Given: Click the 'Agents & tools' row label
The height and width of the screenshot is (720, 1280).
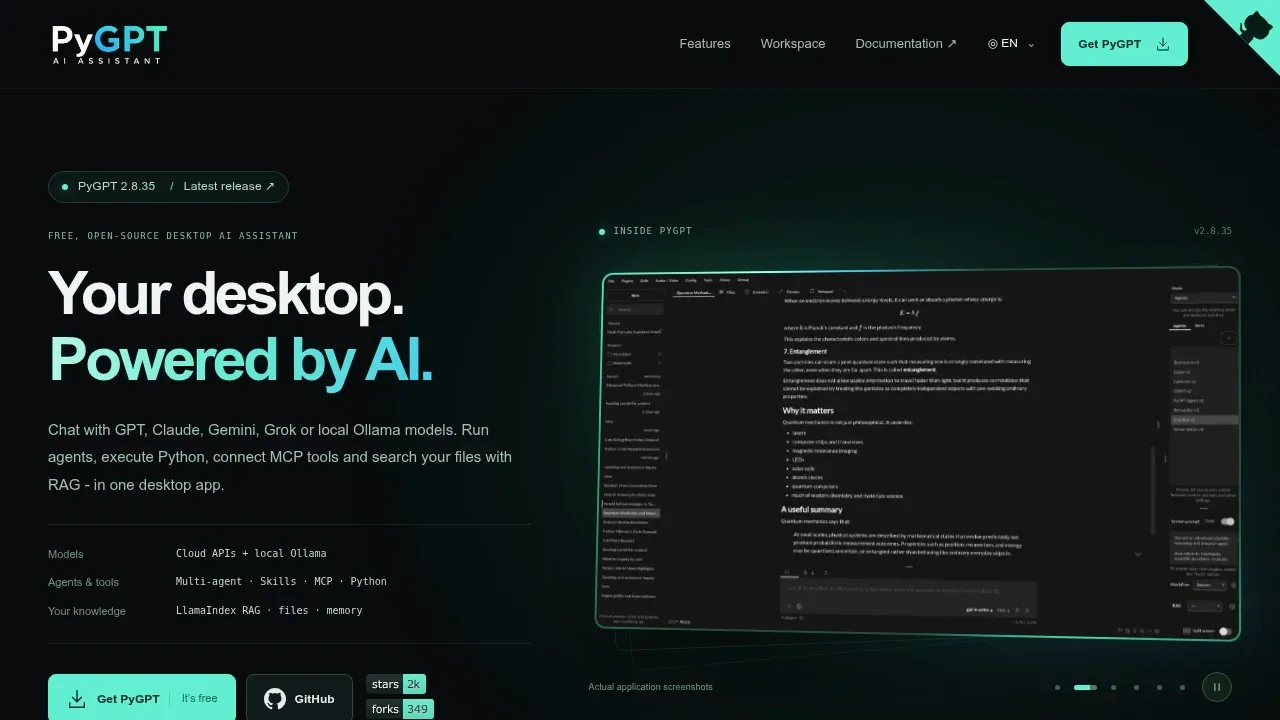Looking at the screenshot, I should coord(83,582).
